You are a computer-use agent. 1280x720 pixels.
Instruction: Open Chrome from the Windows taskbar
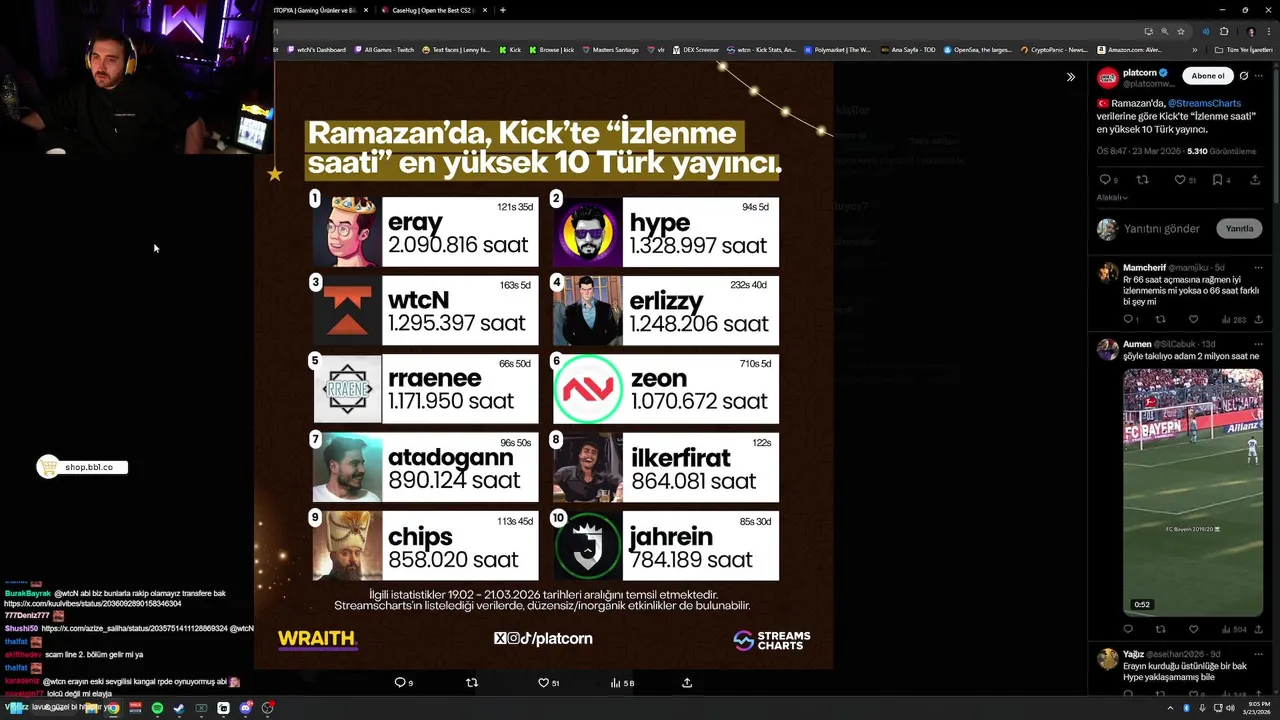113,708
